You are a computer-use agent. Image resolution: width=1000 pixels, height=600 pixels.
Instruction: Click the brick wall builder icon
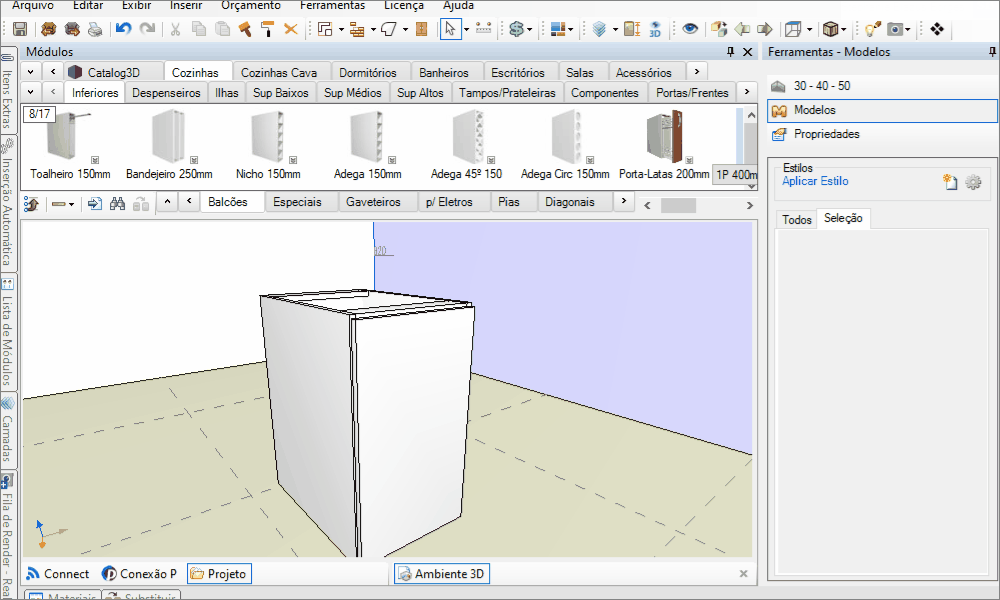(357, 29)
